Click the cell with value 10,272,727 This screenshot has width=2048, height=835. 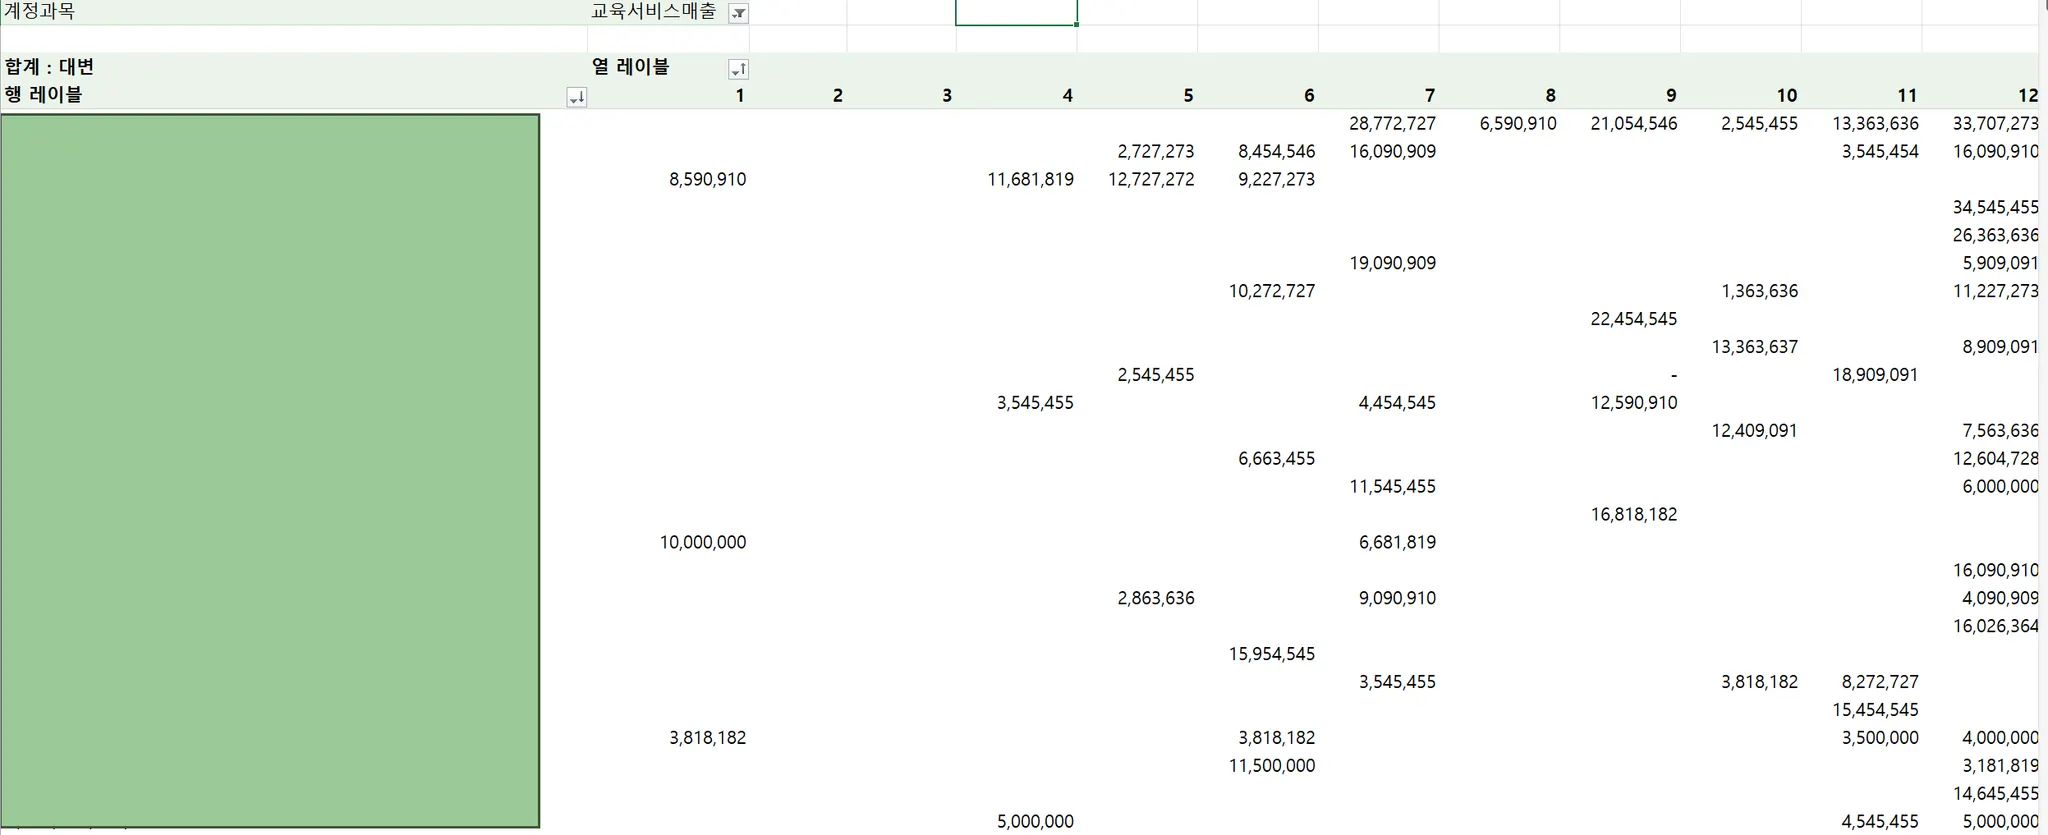1272,292
